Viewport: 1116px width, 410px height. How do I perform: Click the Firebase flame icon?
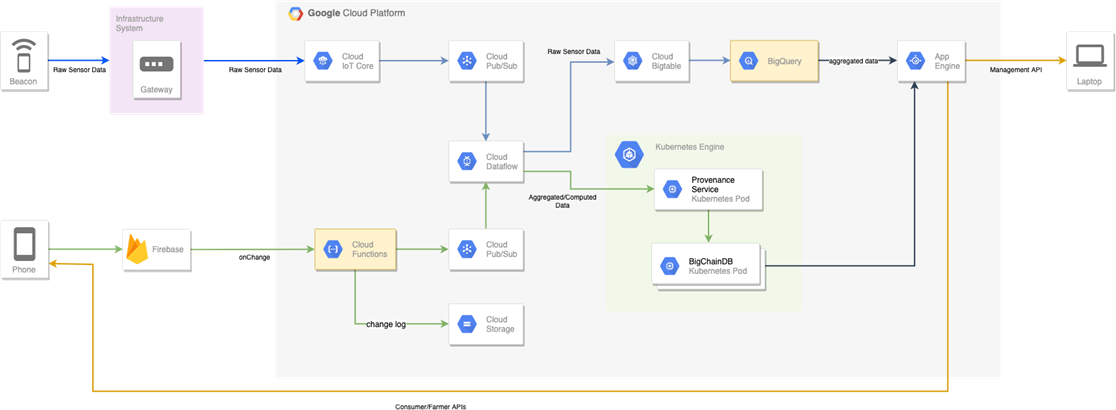139,249
